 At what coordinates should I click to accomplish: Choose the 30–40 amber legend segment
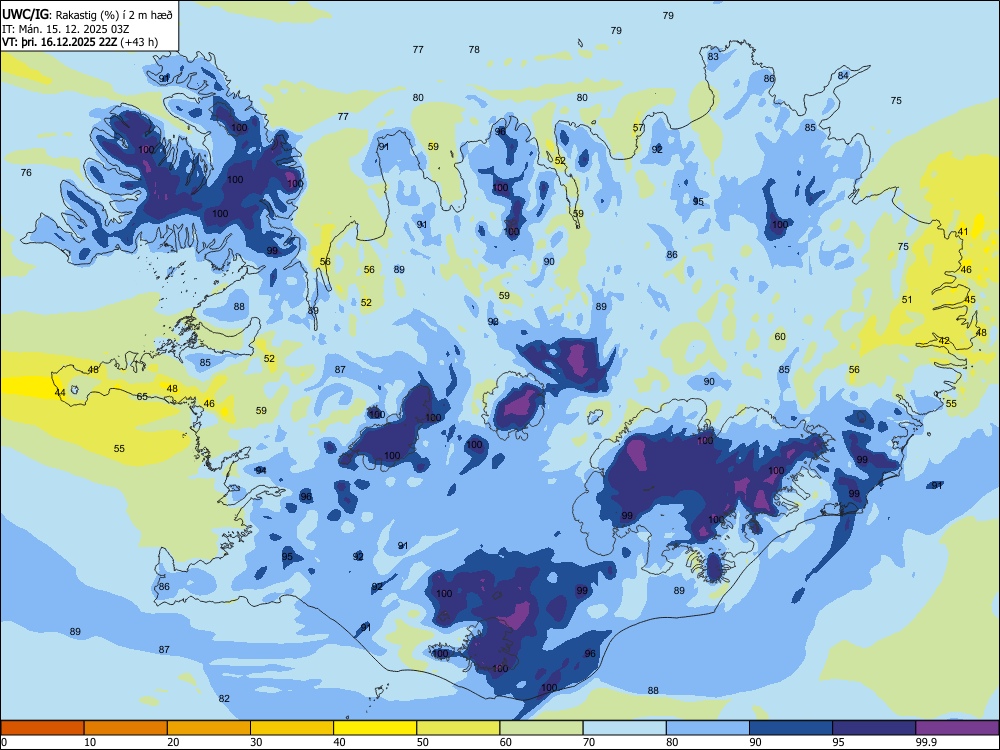(292, 728)
